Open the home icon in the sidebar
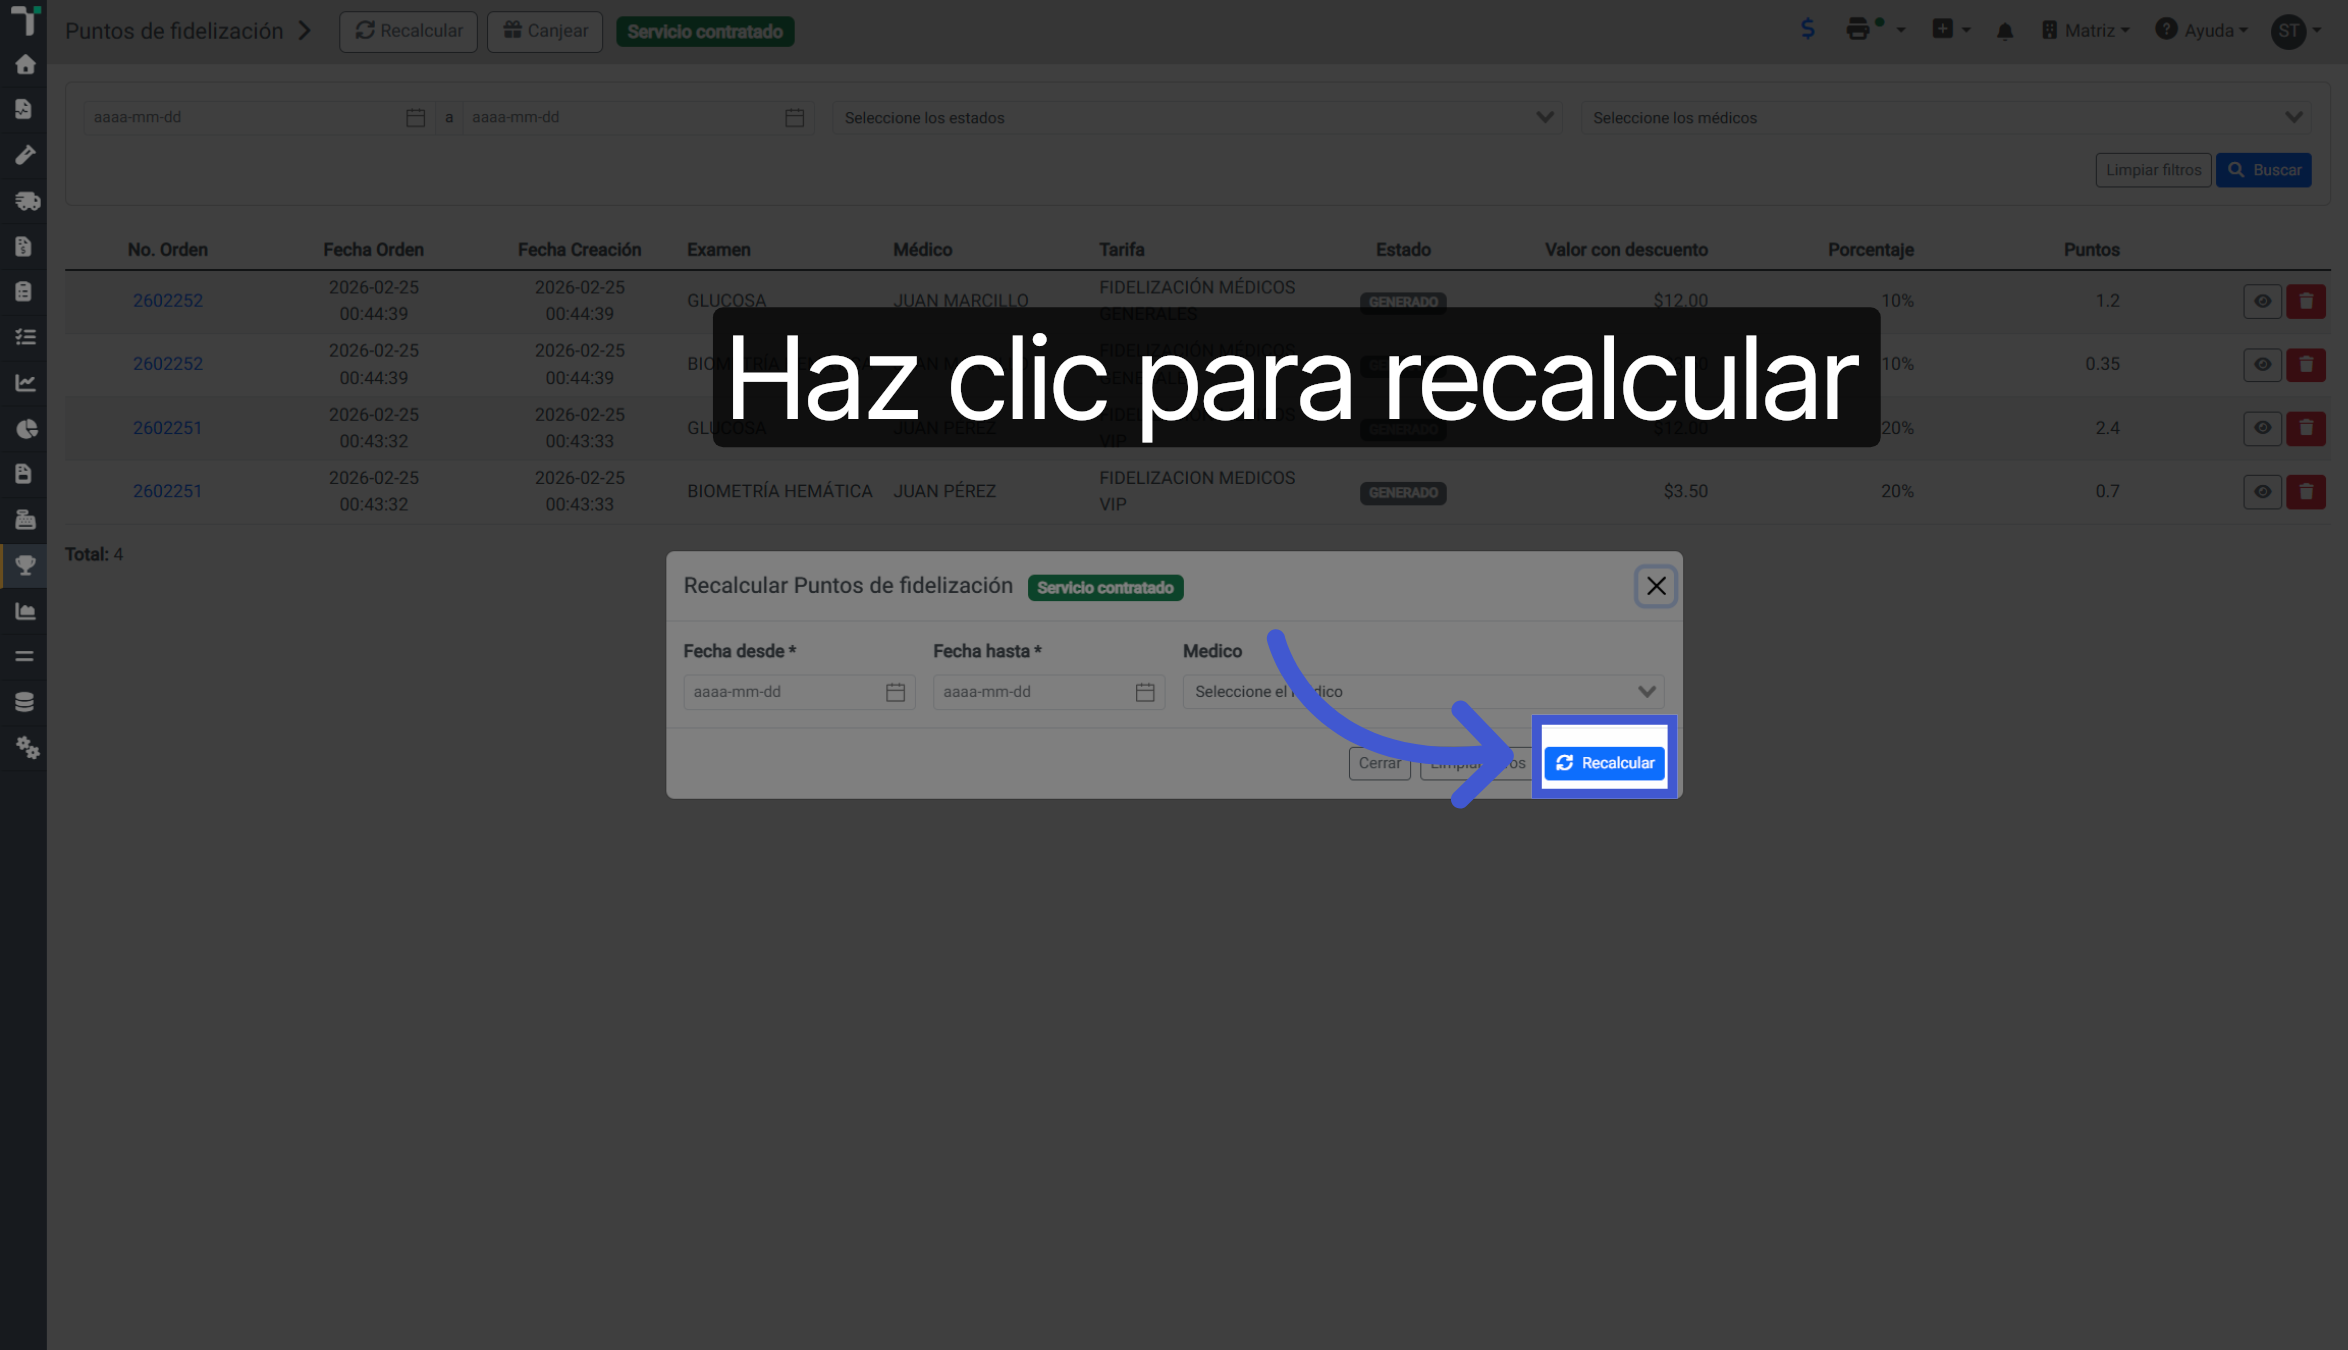 (x=25, y=65)
